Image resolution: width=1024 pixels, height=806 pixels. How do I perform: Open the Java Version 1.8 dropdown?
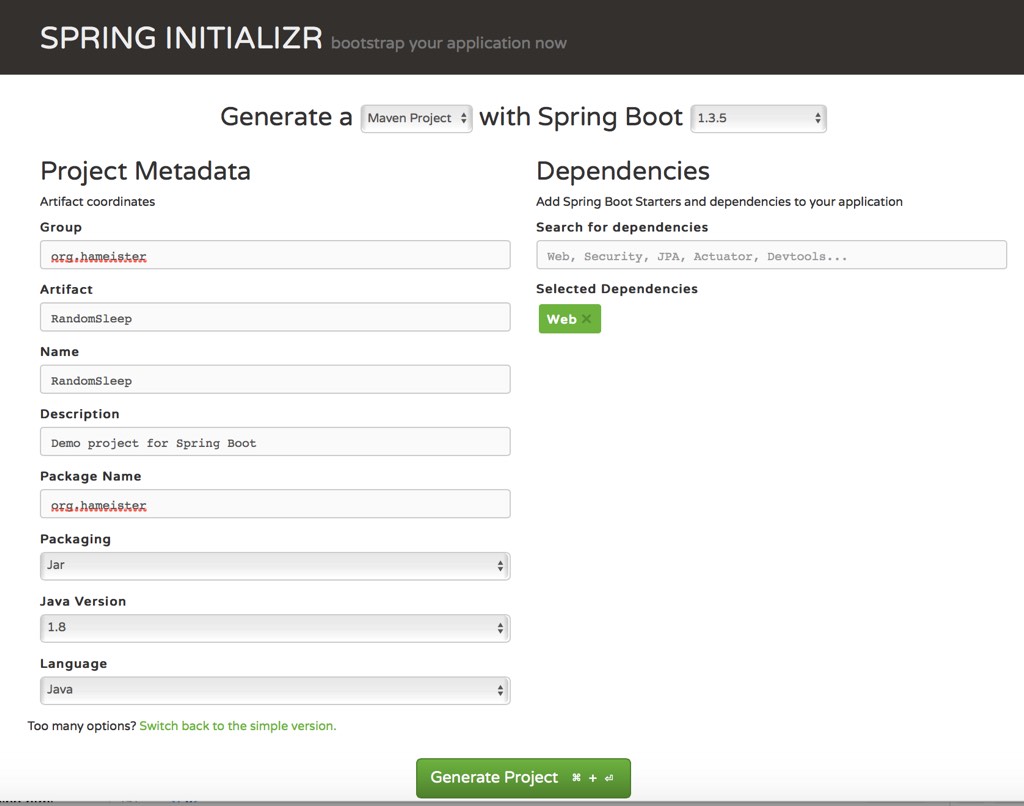pos(275,627)
